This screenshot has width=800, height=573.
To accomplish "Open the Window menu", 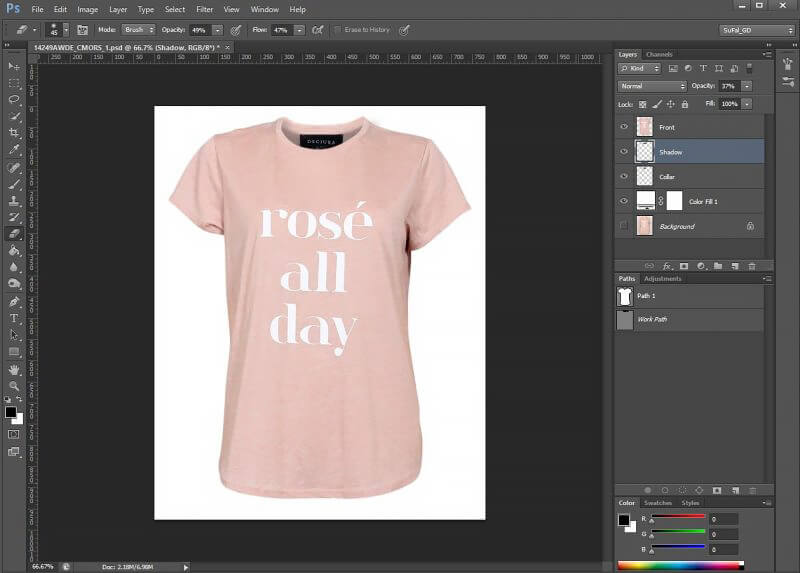I will 264,9.
